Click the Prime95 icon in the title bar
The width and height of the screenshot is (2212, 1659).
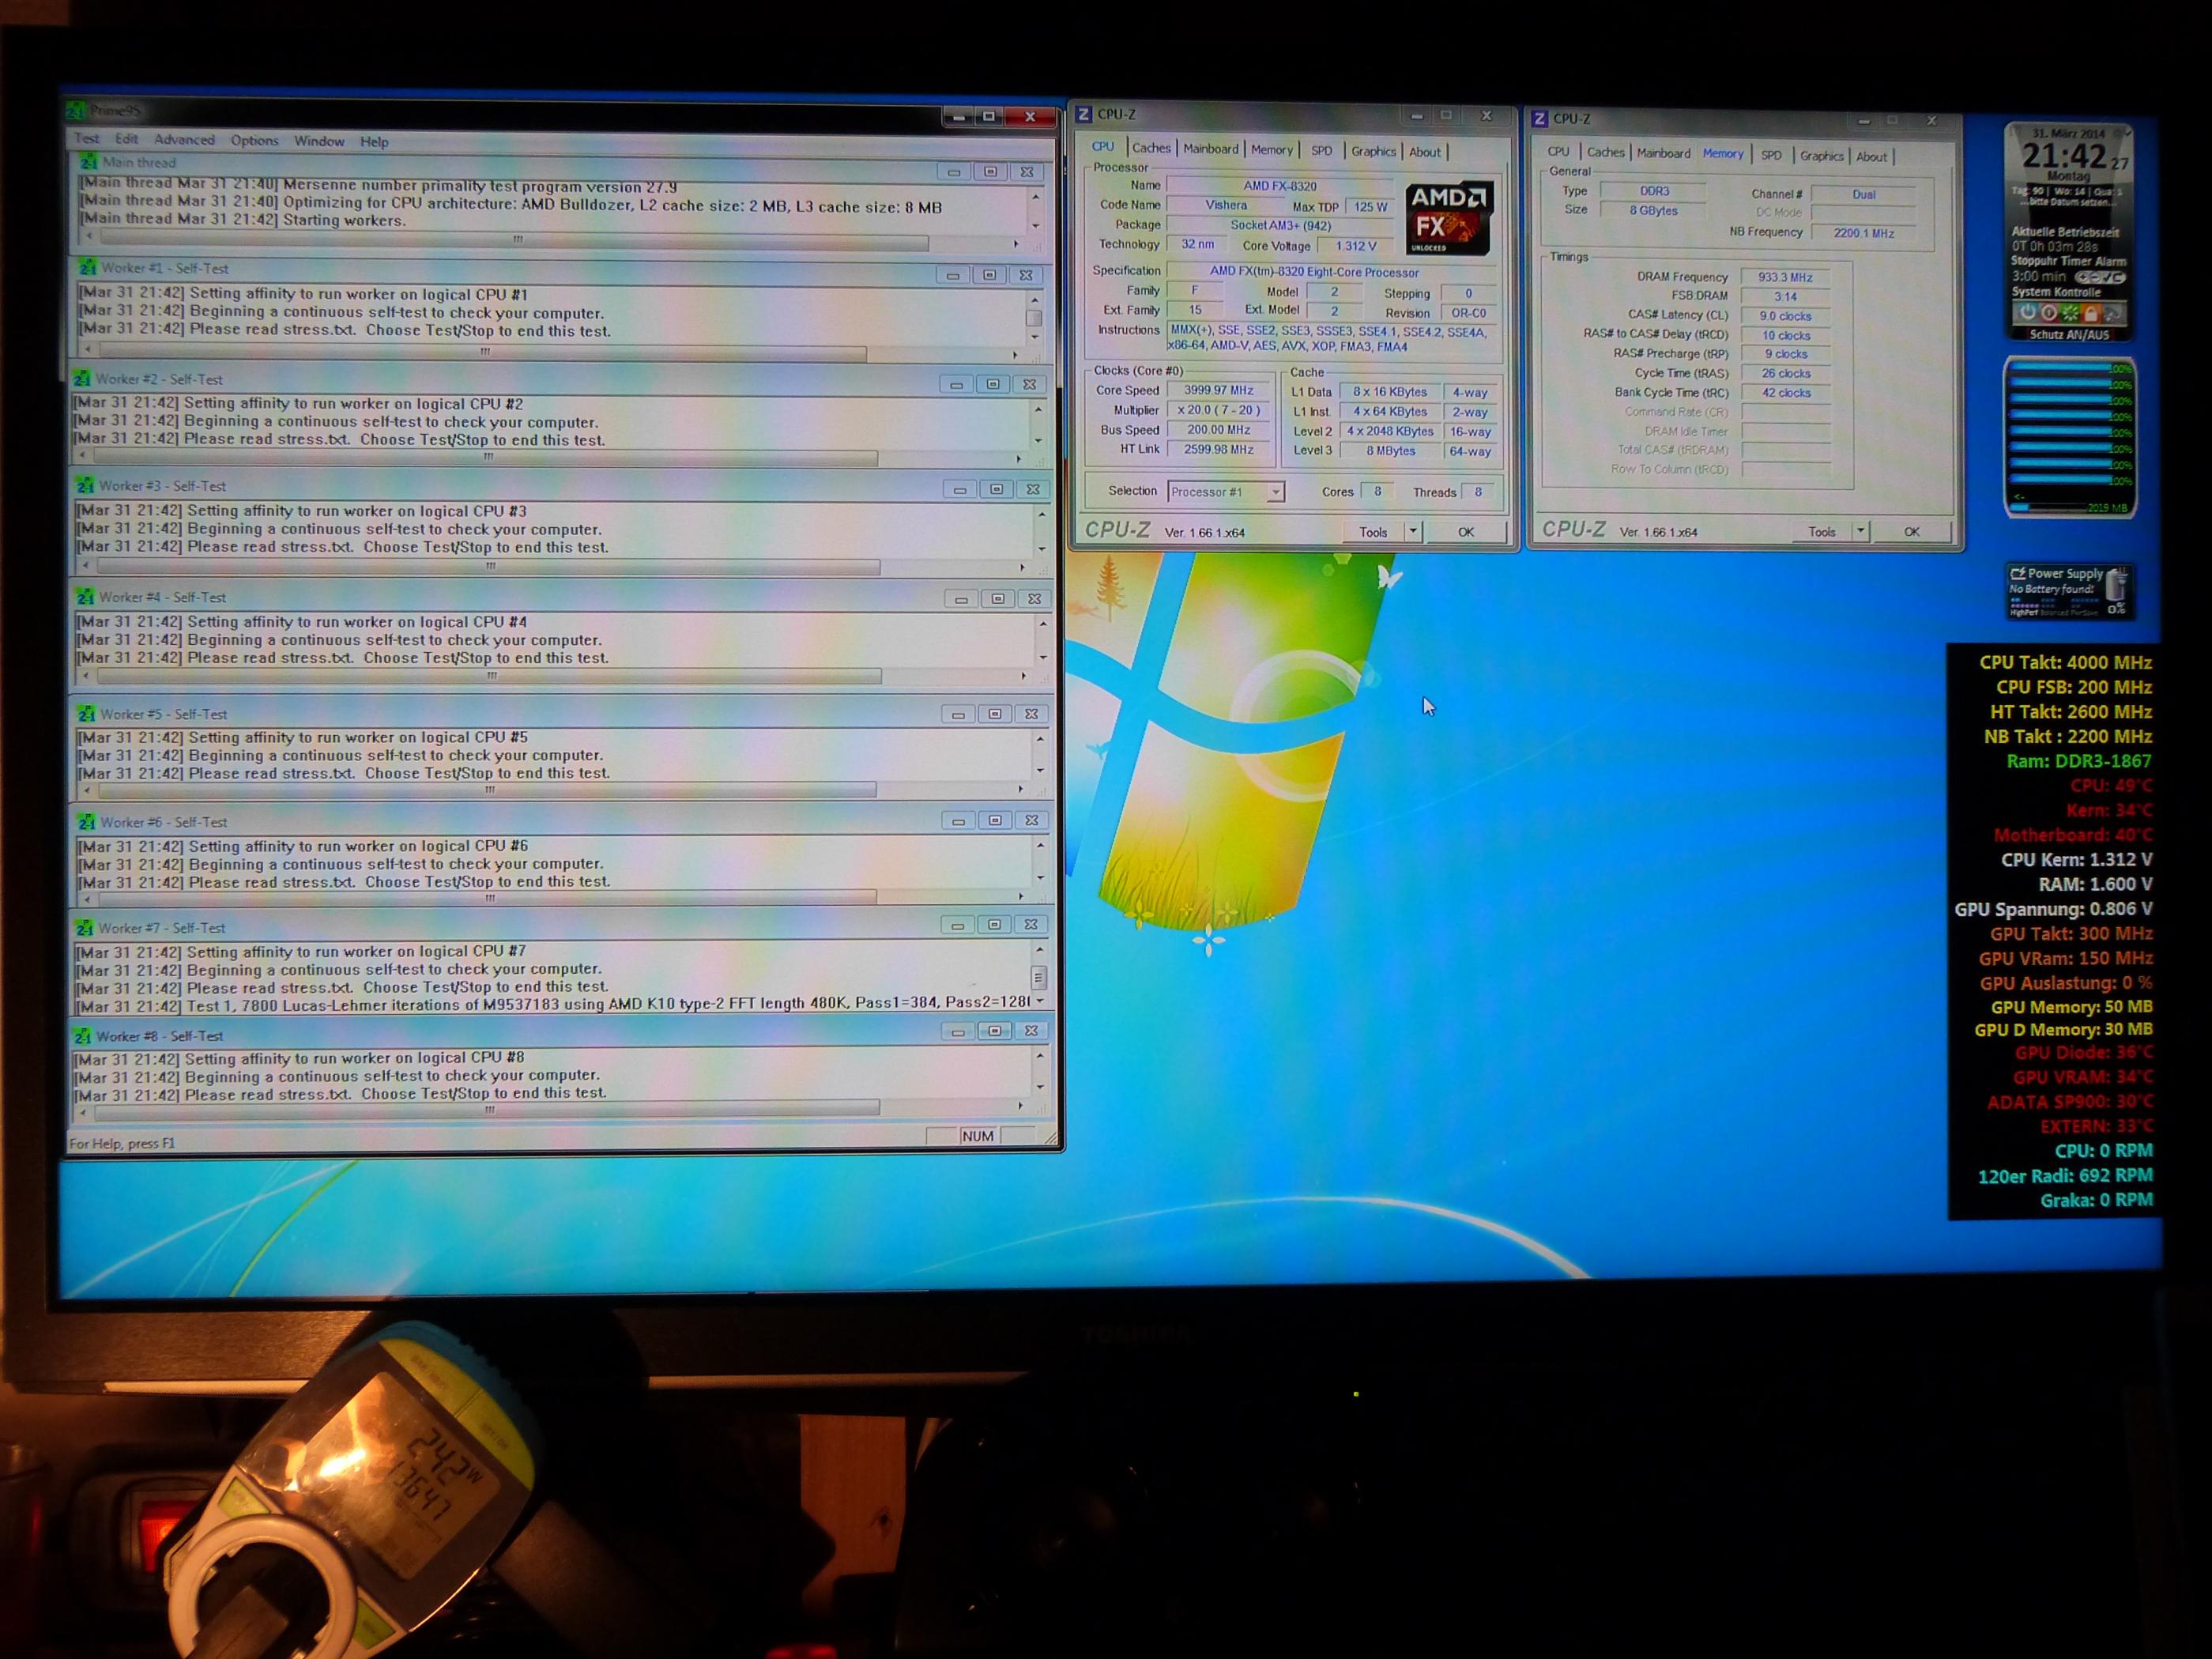76,111
